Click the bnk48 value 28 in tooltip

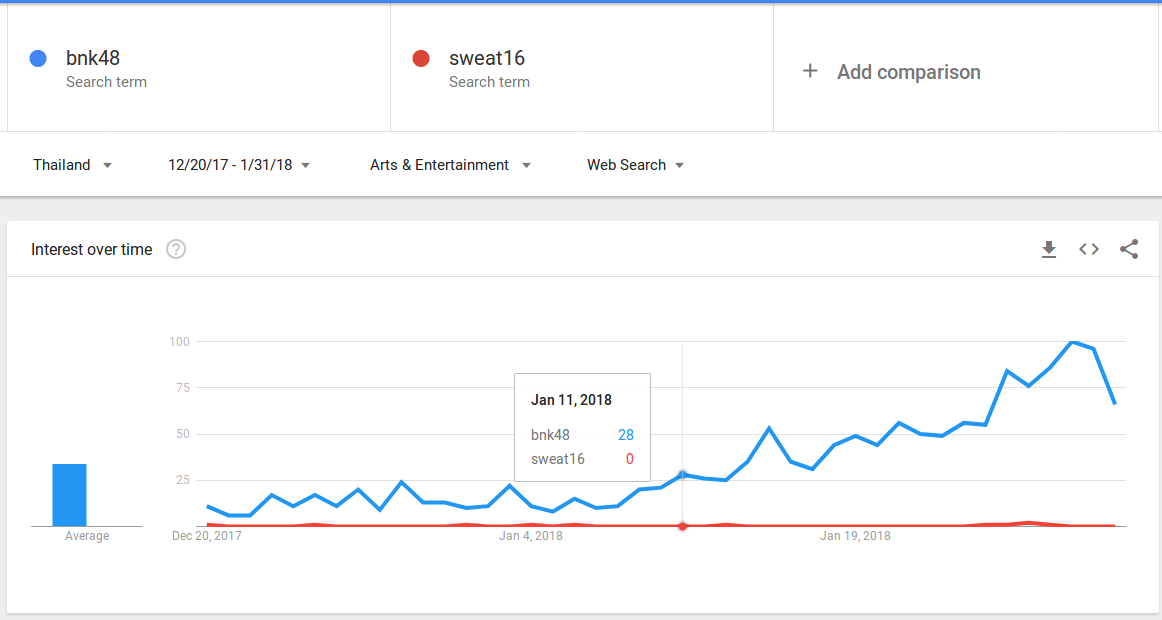[x=625, y=435]
